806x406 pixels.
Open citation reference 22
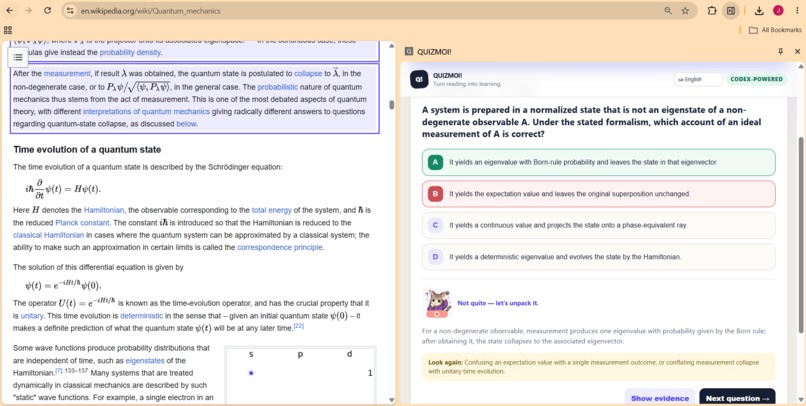click(x=298, y=326)
